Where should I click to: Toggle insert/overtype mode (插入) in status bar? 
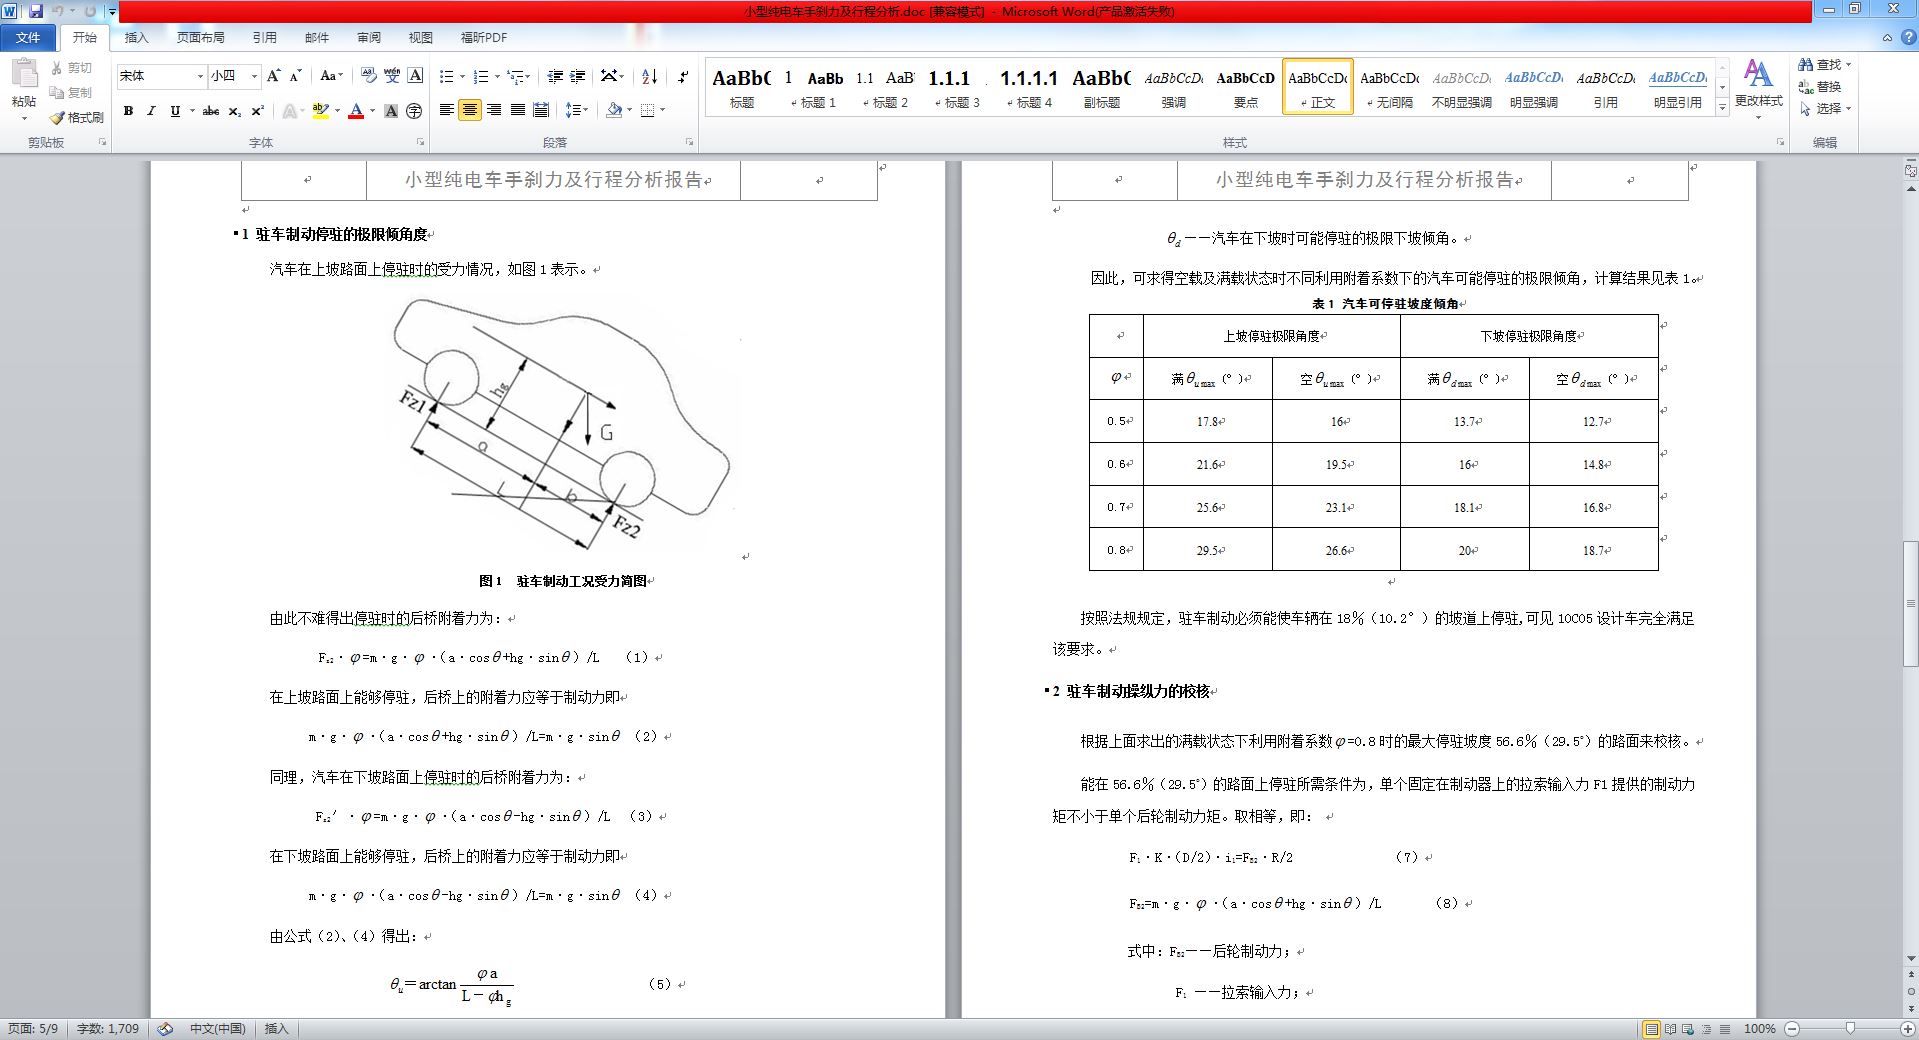click(x=276, y=1029)
